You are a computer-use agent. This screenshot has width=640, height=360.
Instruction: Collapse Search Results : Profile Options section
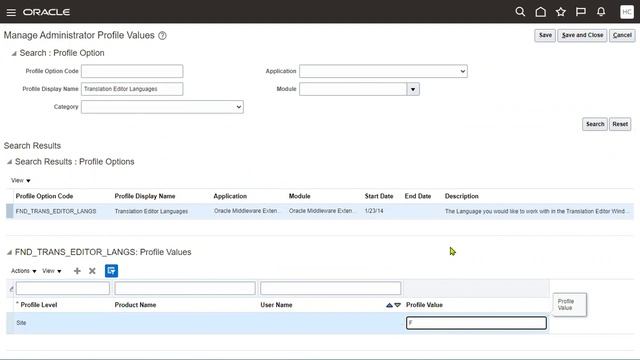tap(9, 162)
